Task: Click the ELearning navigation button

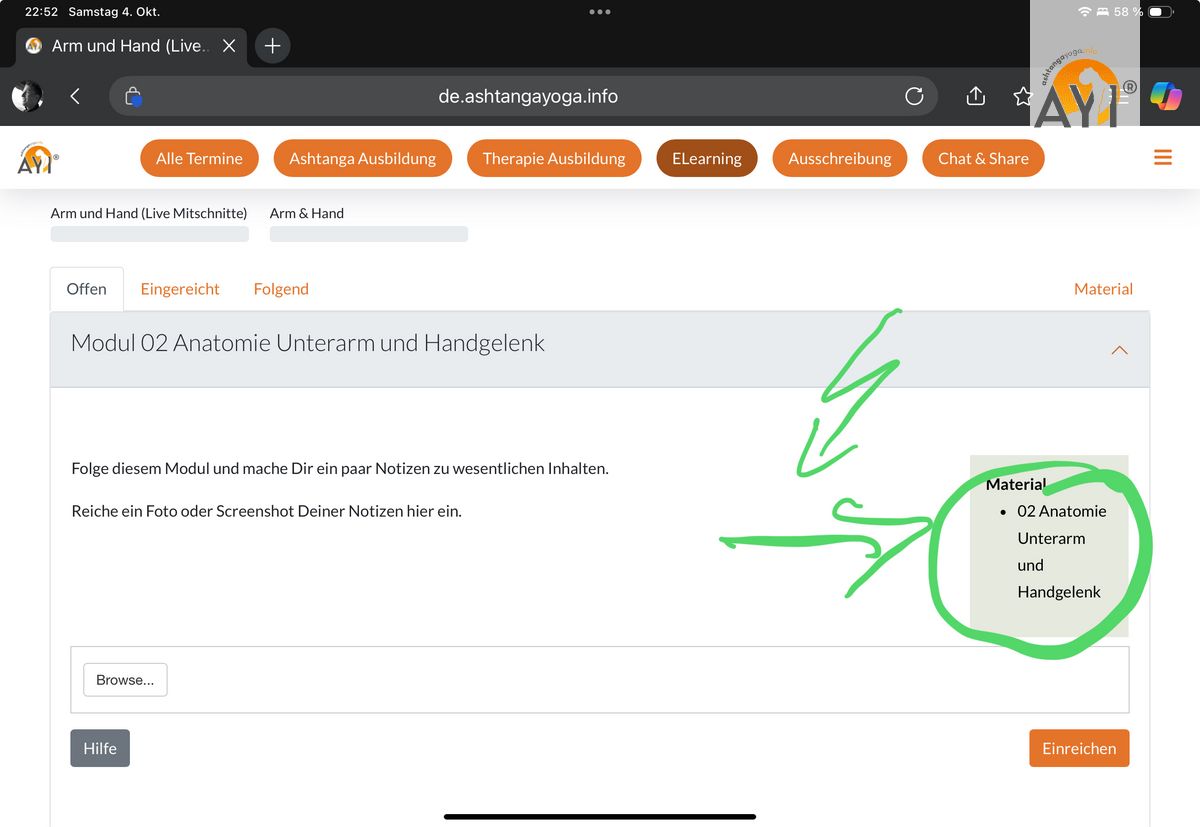Action: [706, 158]
